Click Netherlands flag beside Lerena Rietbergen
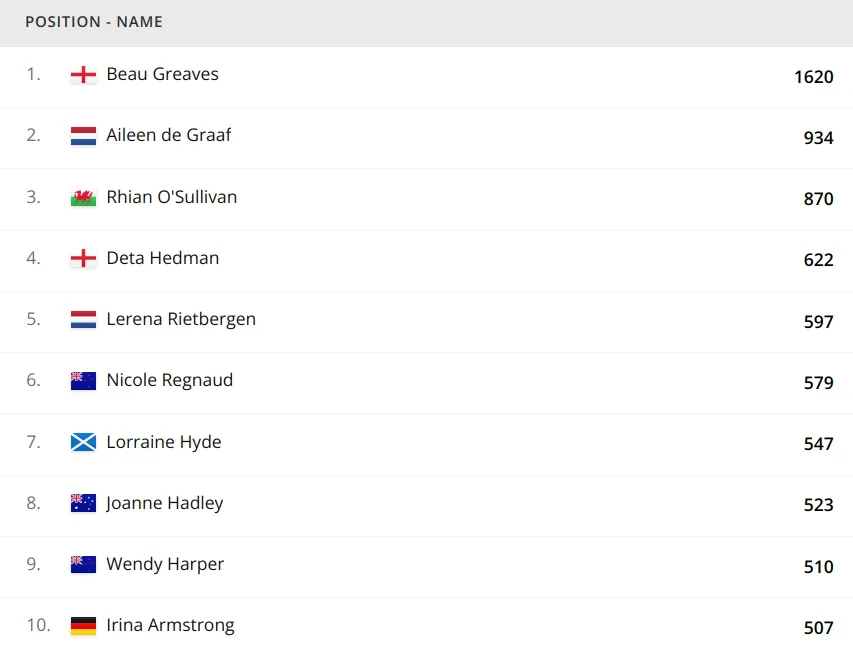The image size is (853, 655). point(83,320)
